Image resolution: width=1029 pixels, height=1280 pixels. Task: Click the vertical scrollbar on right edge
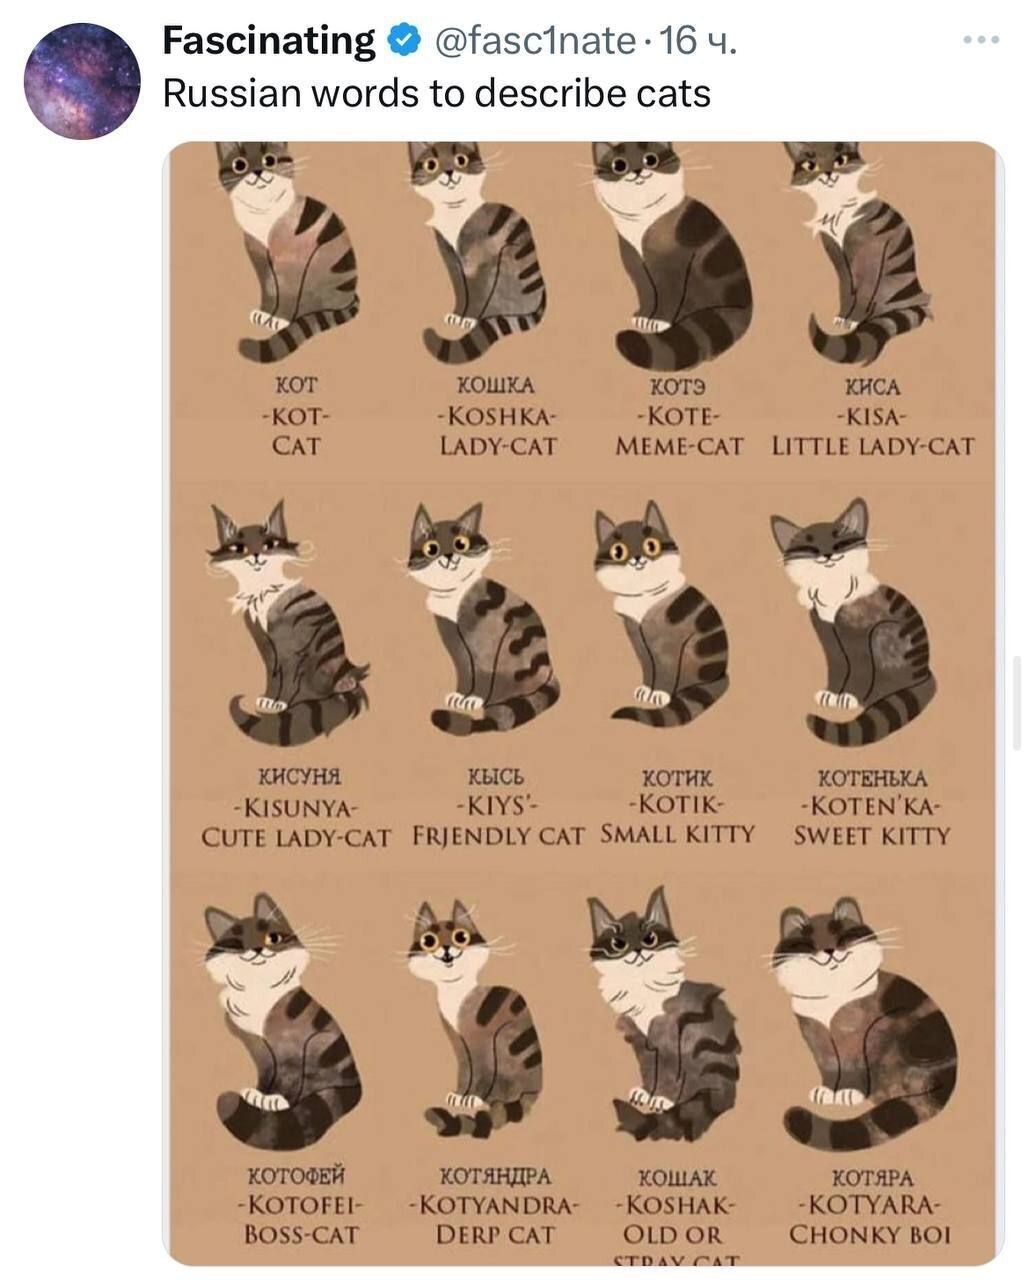pos(1017,702)
